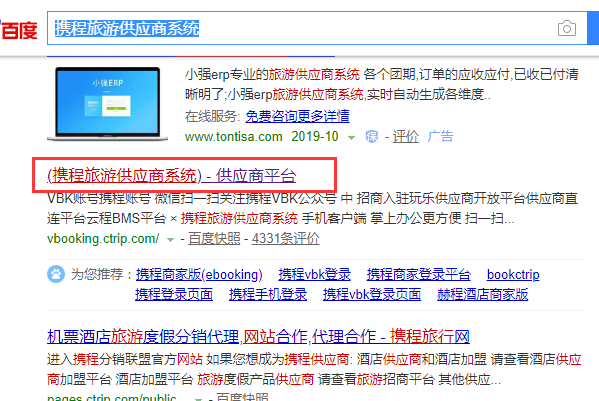
Task: Click the 携程登录页面 suggestion
Action: click(174, 294)
